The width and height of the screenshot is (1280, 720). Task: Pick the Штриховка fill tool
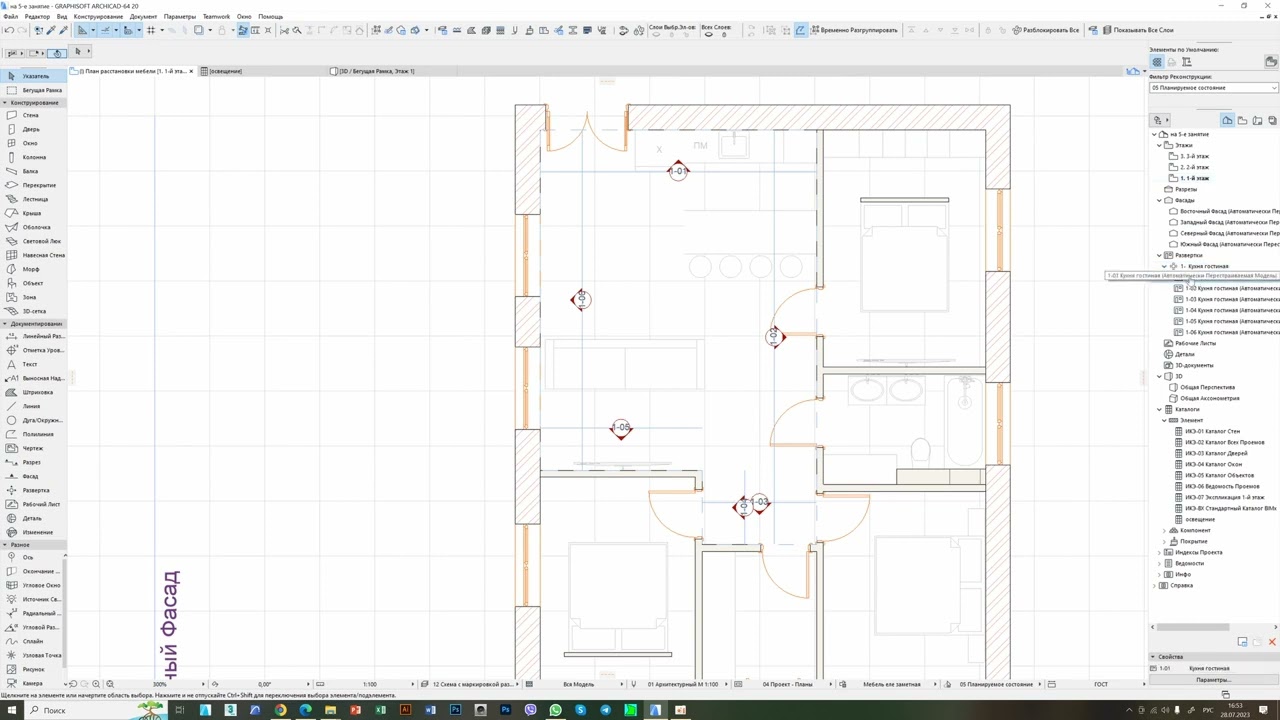point(36,392)
